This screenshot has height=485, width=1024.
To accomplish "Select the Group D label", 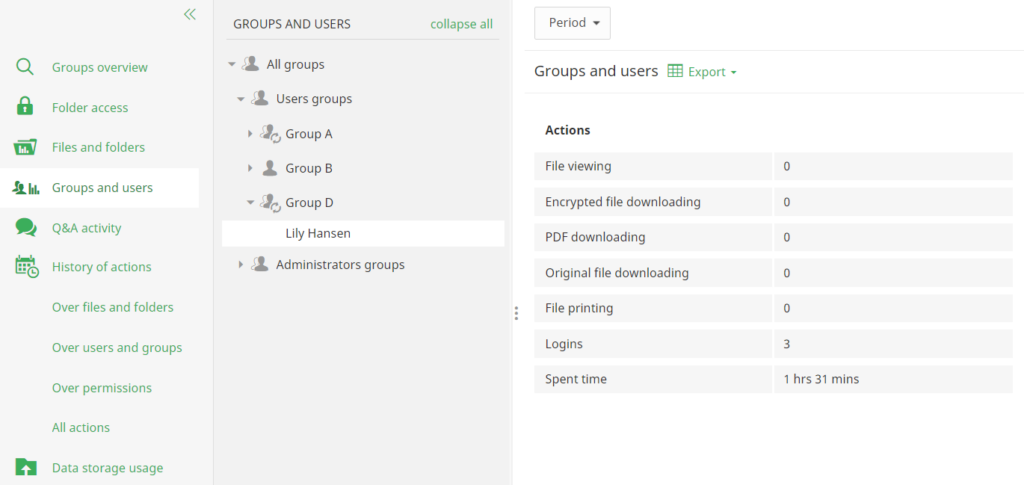I will coord(310,202).
